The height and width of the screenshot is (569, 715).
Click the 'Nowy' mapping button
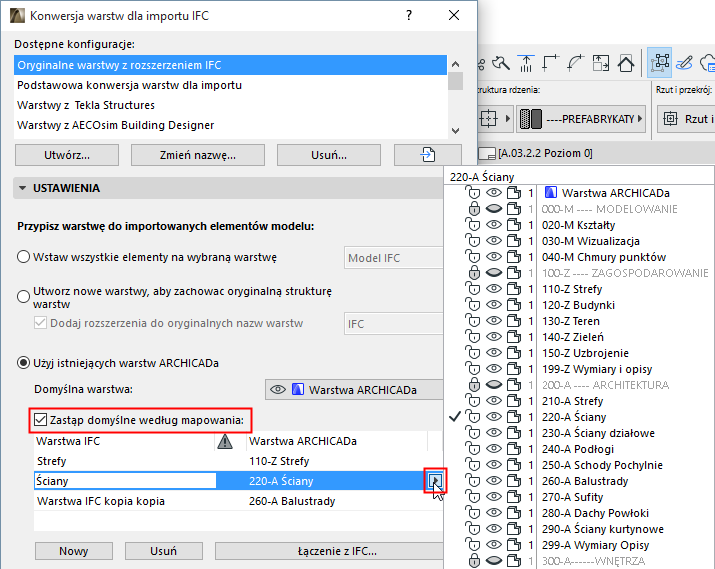[x=73, y=551]
